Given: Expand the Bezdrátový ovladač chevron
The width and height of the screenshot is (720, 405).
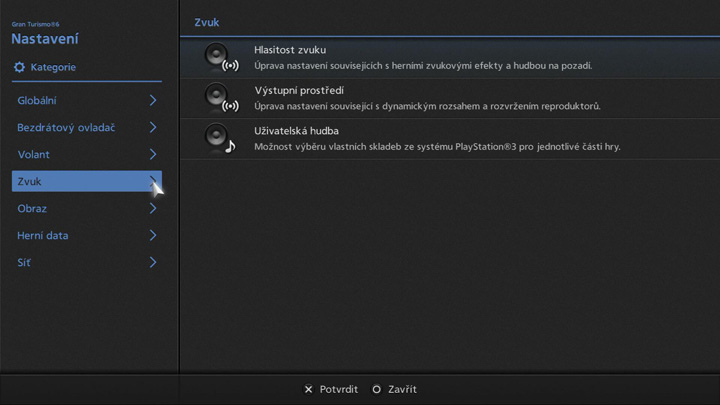Looking at the screenshot, I should (153, 128).
